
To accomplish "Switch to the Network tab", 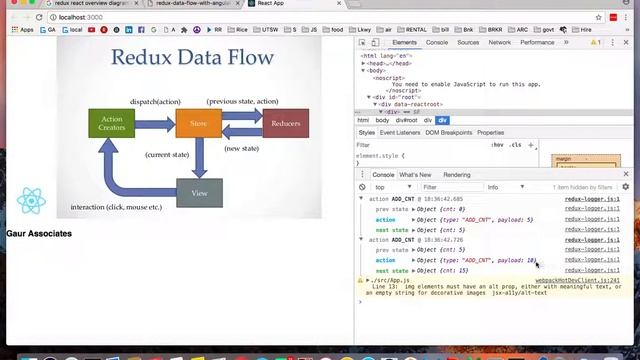I will (x=500, y=42).
